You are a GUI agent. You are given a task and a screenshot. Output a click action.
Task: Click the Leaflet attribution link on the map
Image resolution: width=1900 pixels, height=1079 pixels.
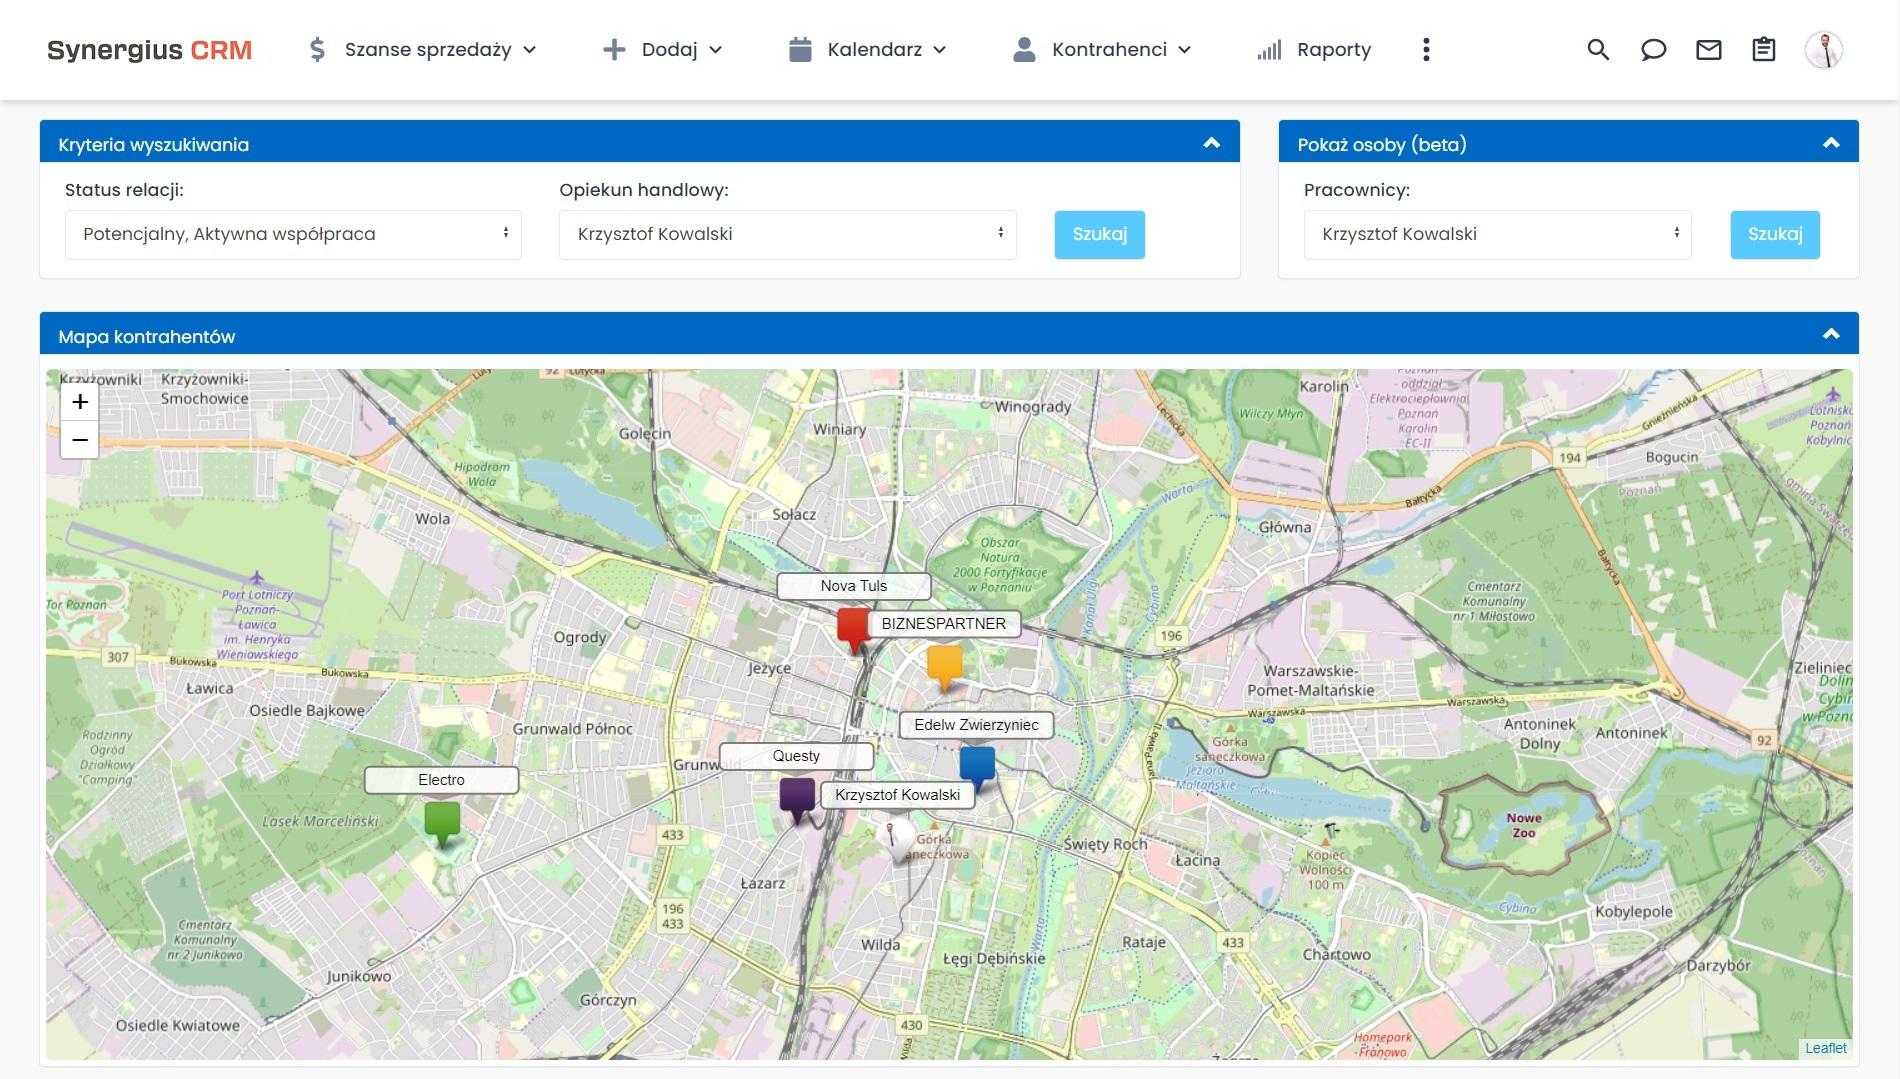tap(1825, 1048)
